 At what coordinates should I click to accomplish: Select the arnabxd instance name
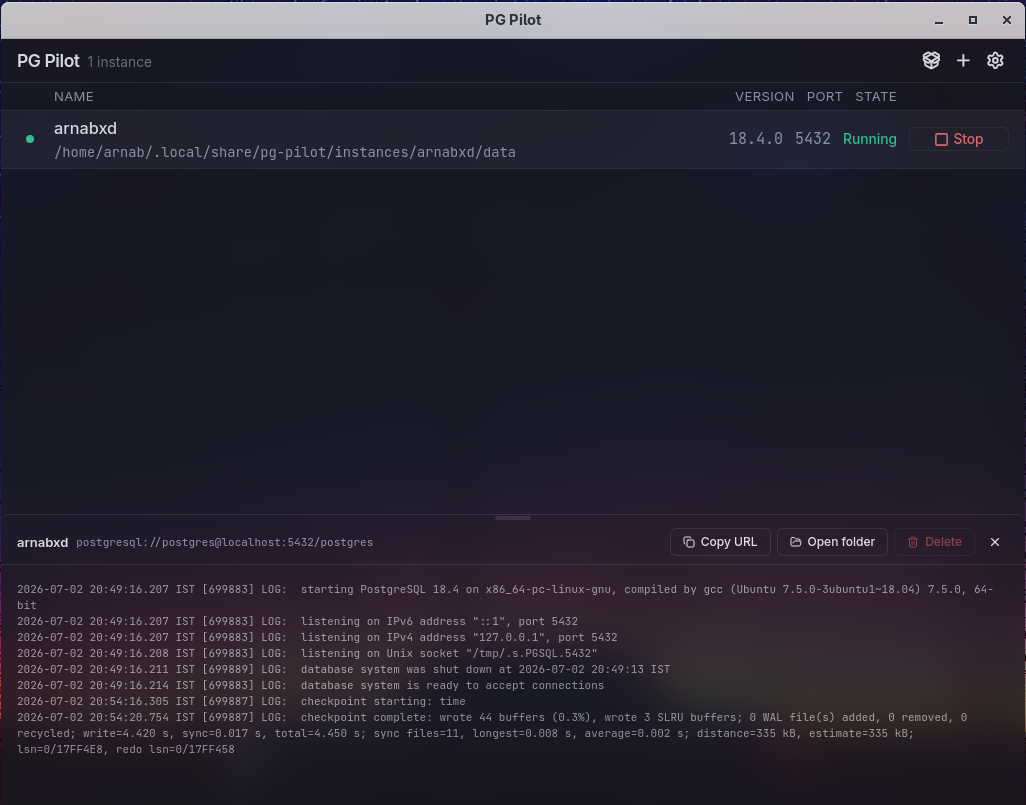[x=85, y=128]
